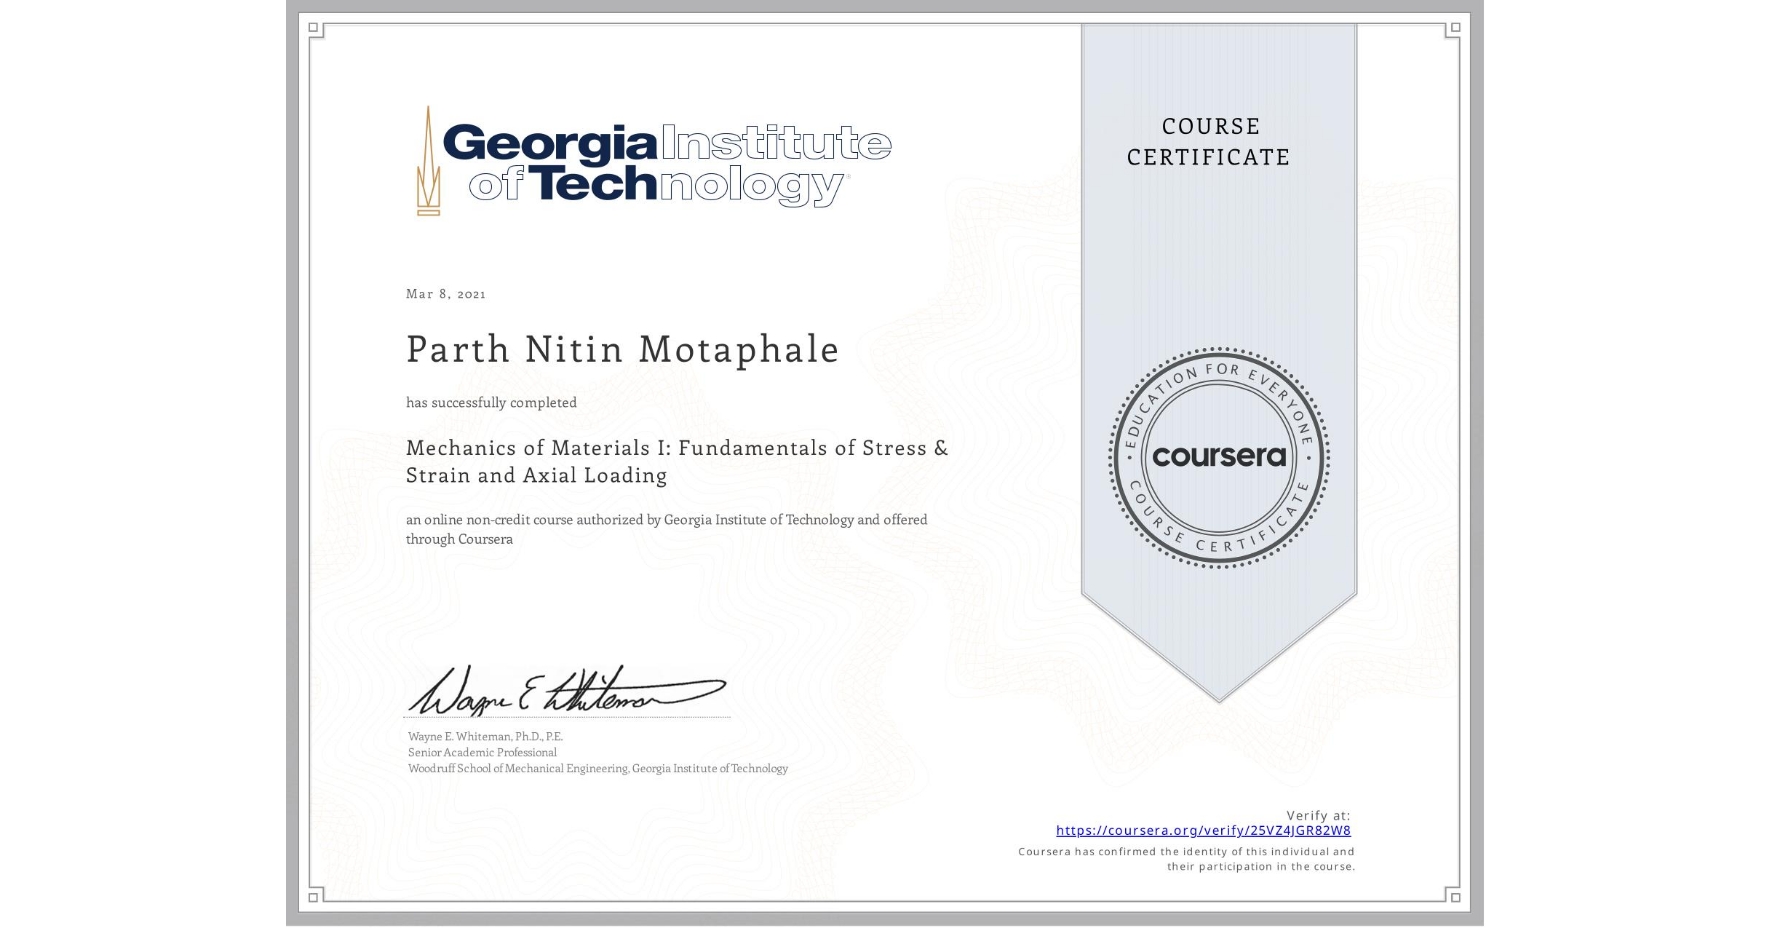Click the Wayne E. Whiteman signature image
1772x928 pixels.
click(566, 691)
